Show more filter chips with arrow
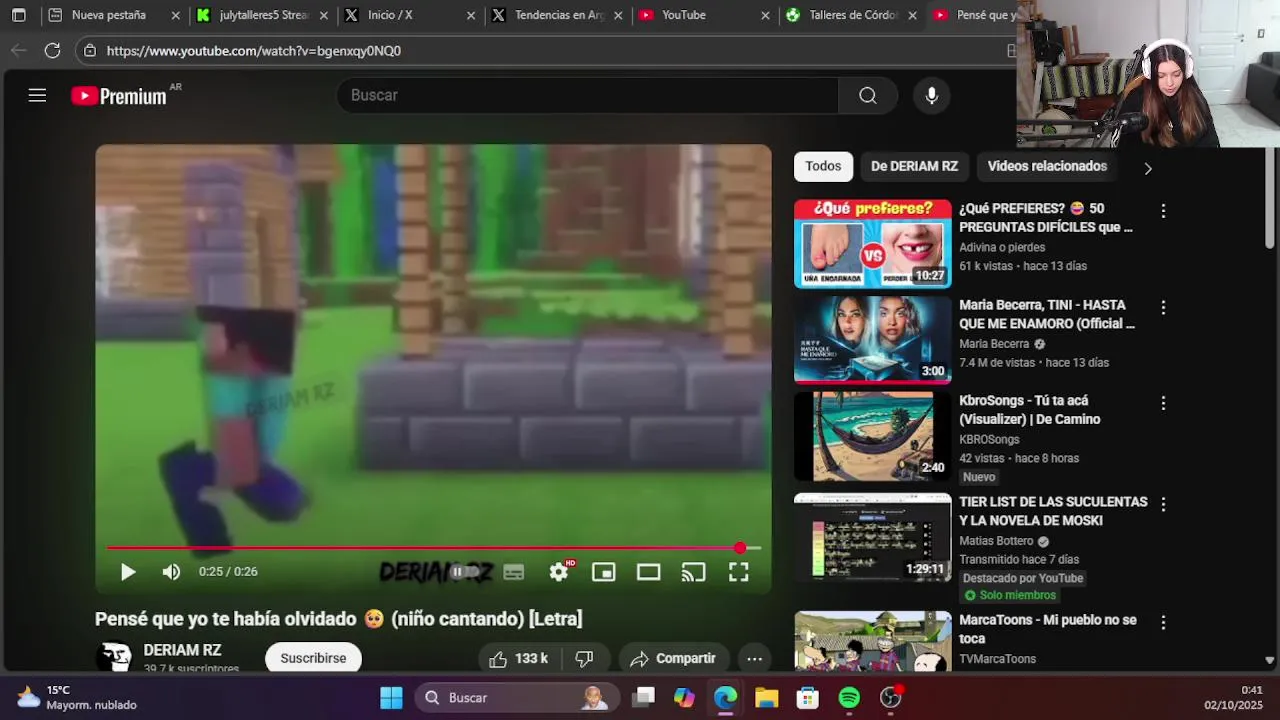This screenshot has height=720, width=1280. point(1148,168)
